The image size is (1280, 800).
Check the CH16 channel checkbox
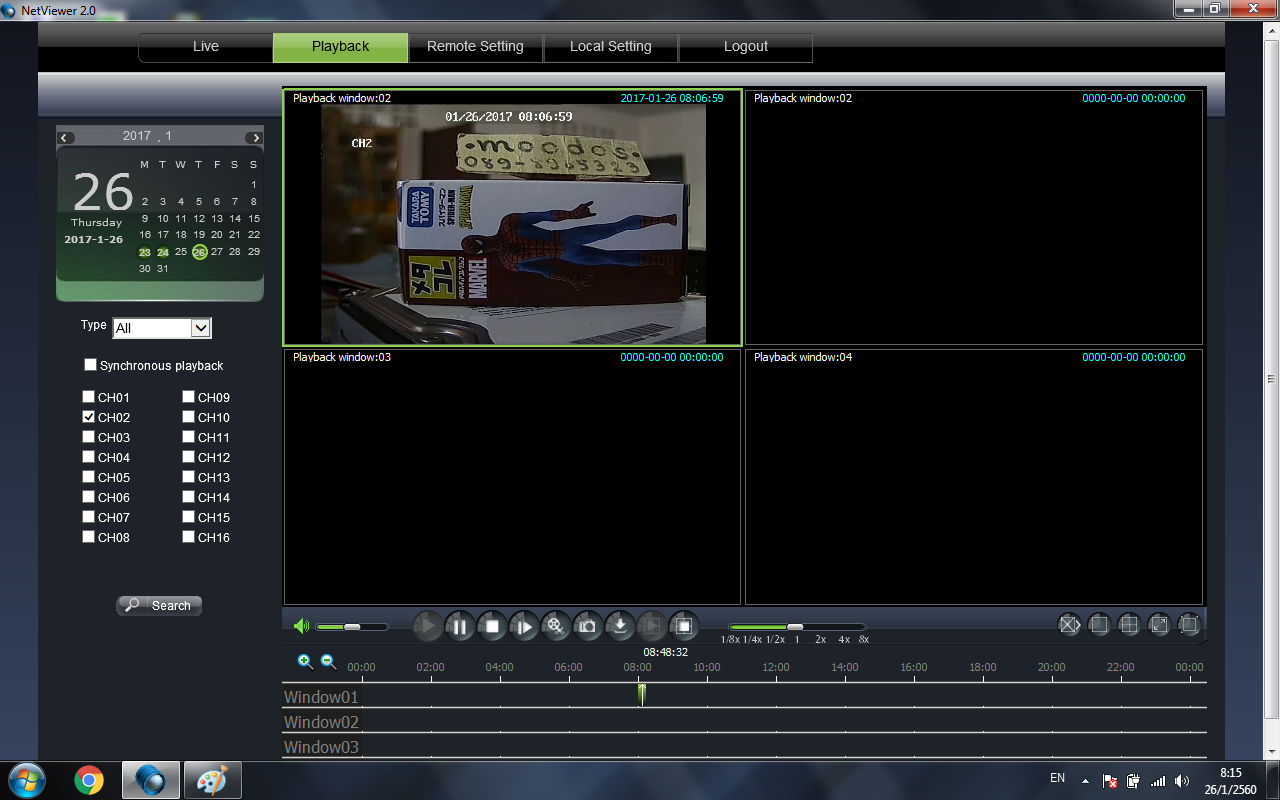click(x=188, y=537)
